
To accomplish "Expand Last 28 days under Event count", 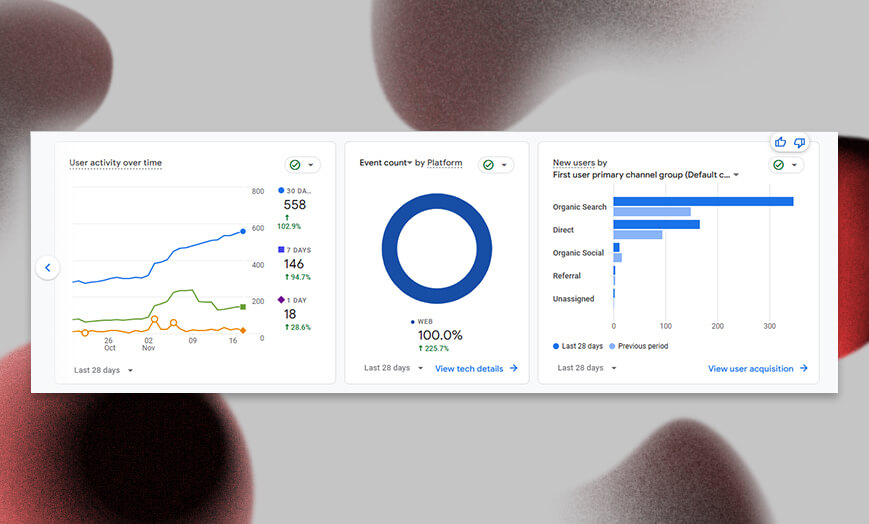I will [393, 368].
